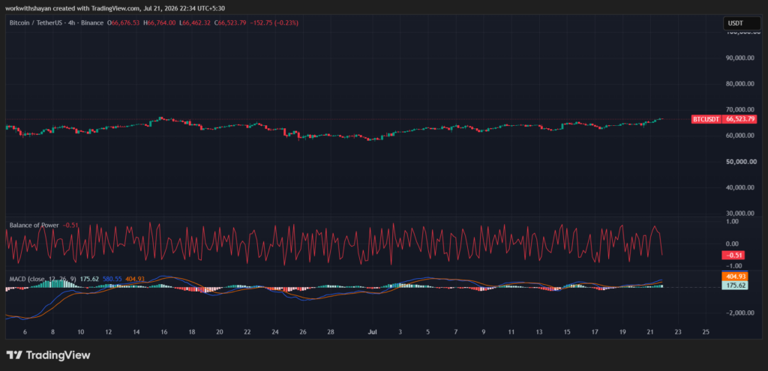Click the 90,000.00 price axis label
The height and width of the screenshot is (371, 768).
pos(739,57)
